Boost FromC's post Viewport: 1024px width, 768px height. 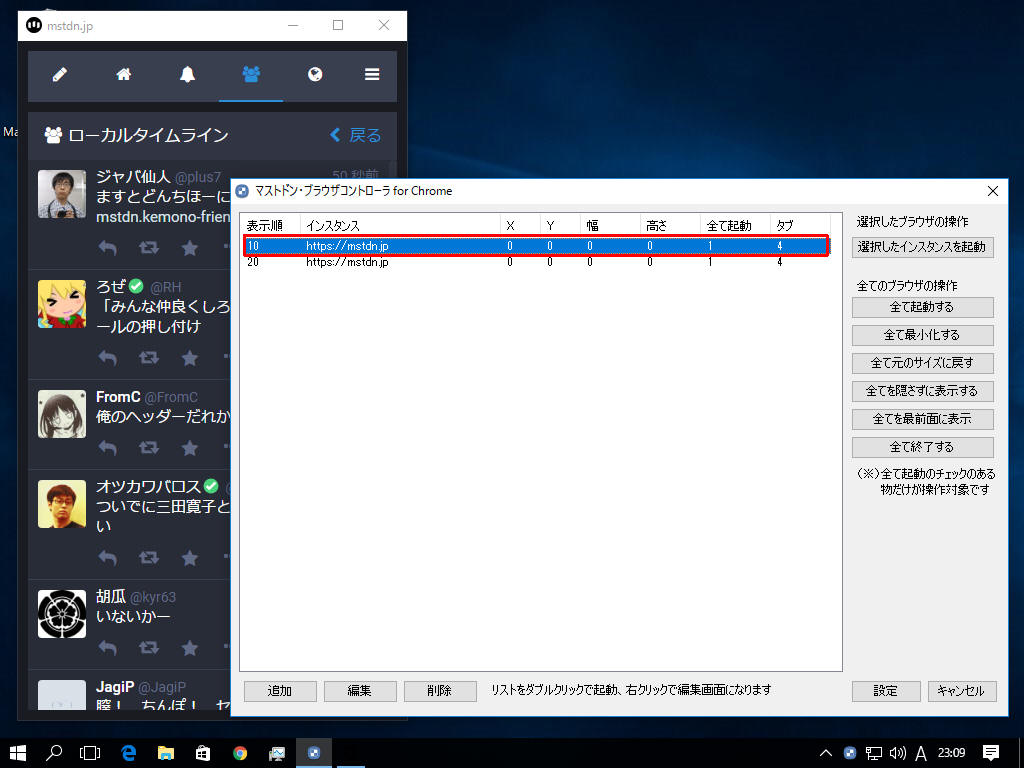coord(148,448)
